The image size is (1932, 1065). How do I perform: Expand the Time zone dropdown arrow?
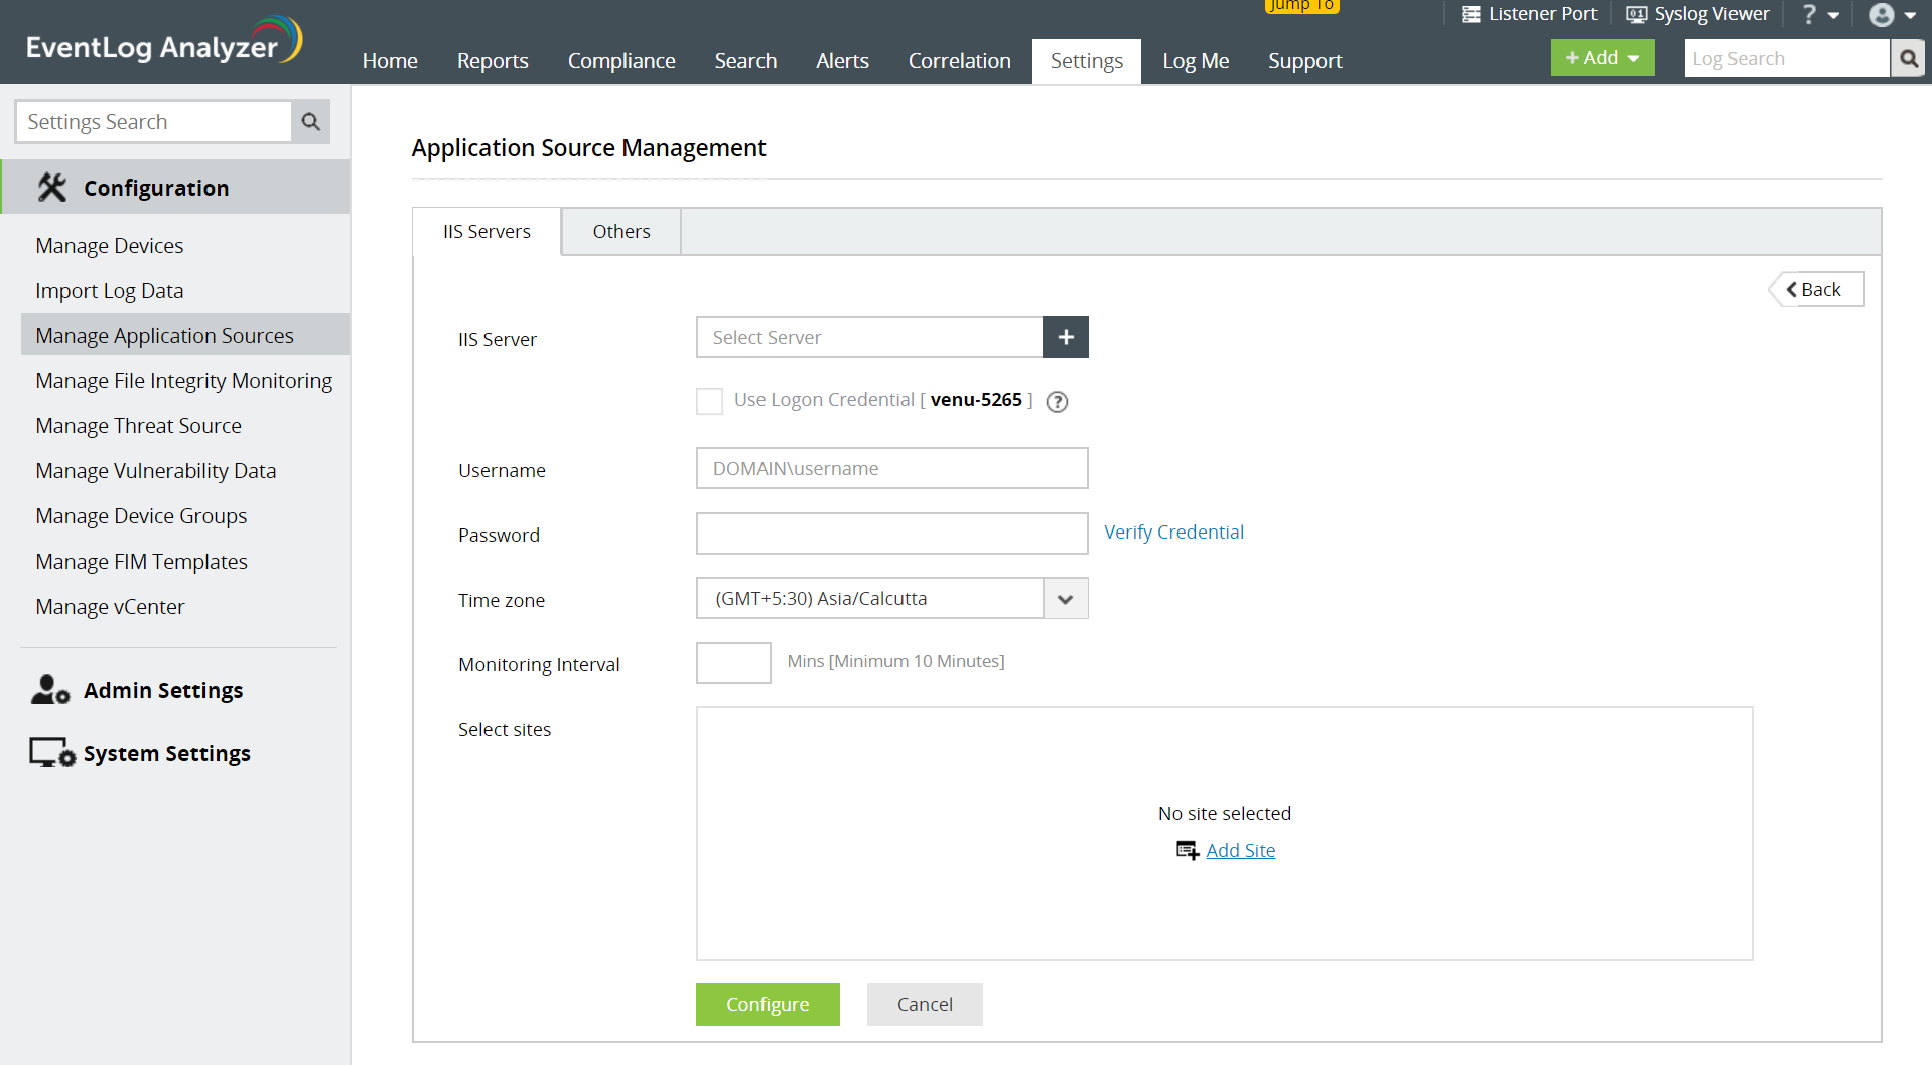point(1066,599)
